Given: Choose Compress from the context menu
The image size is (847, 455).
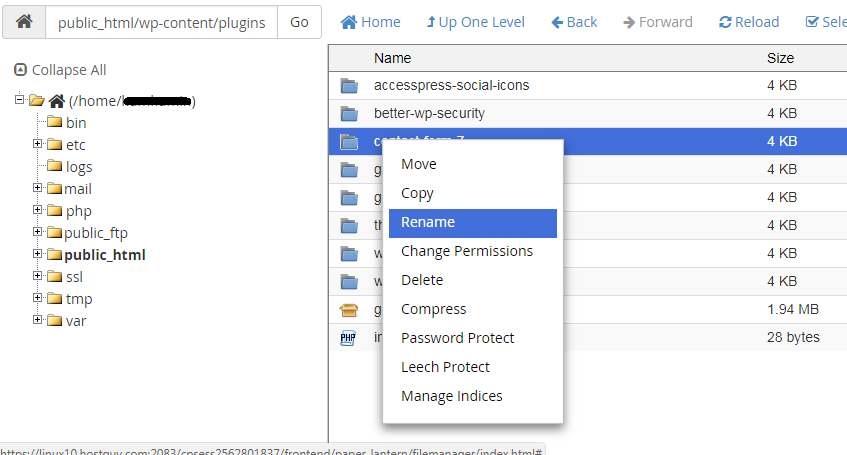Looking at the screenshot, I should pos(433,309).
